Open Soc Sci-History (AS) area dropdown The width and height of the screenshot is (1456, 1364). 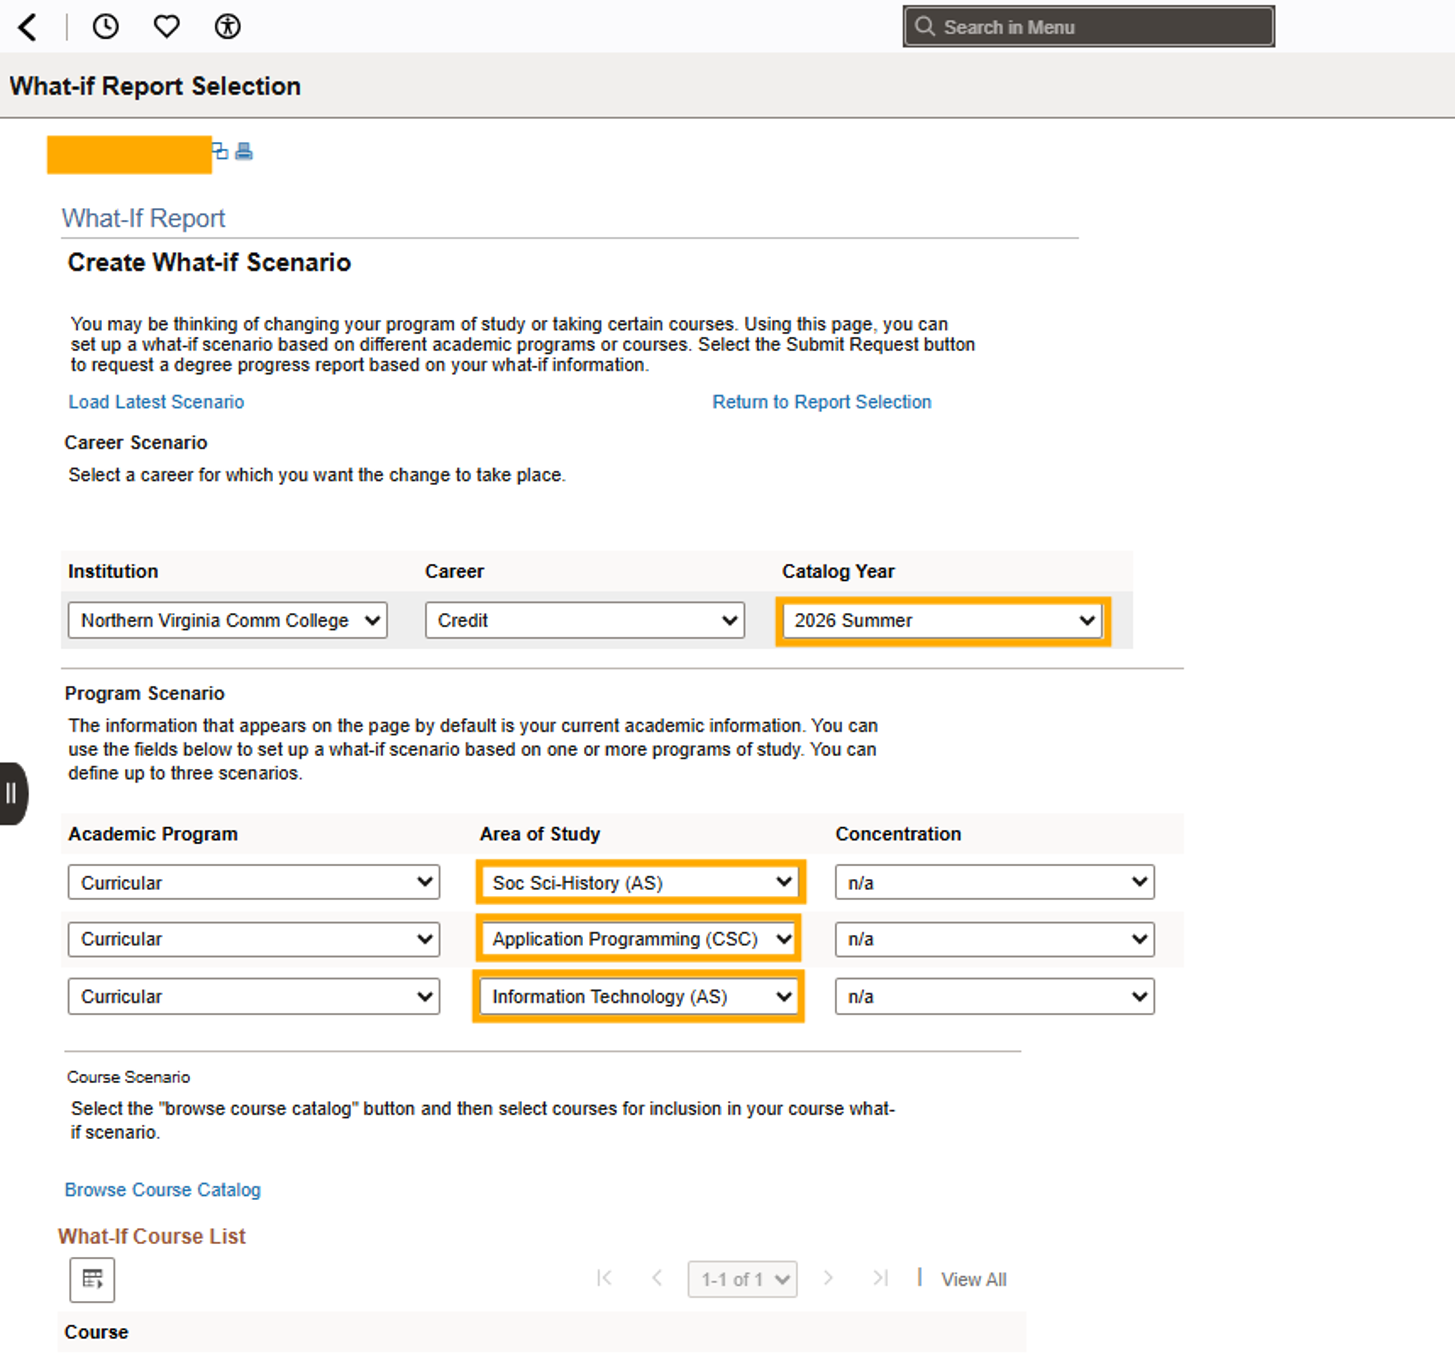pyautogui.click(x=639, y=883)
